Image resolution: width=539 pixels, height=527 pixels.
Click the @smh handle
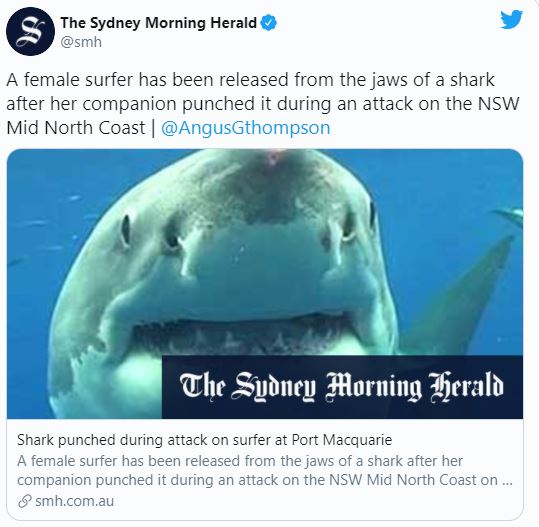coord(81,42)
